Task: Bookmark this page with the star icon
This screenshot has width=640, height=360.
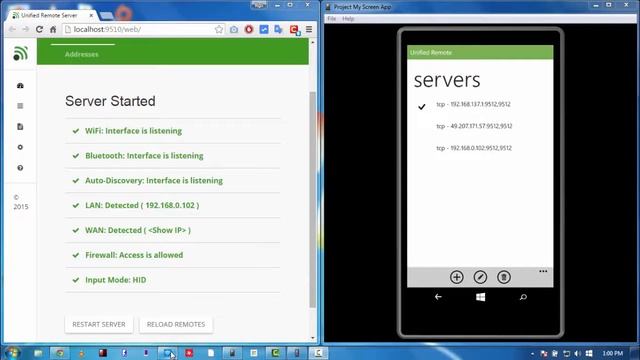Action: coord(219,29)
